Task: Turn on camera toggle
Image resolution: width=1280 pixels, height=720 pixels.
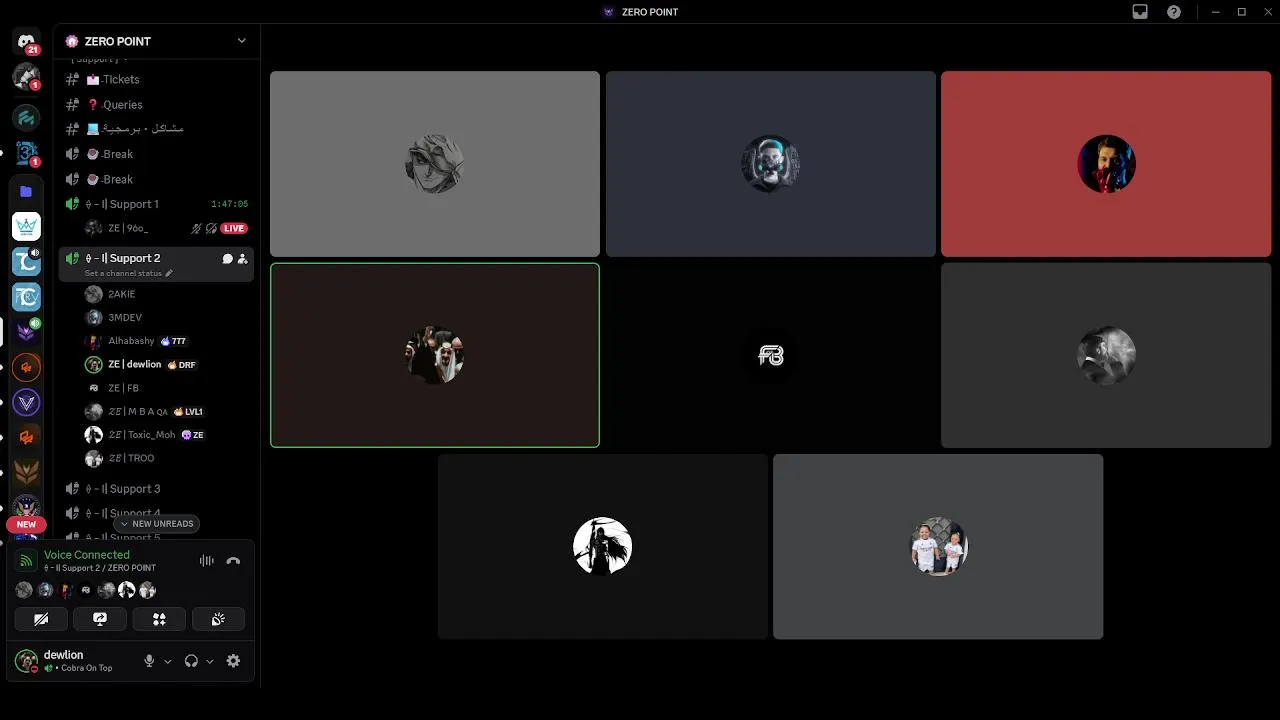Action: [41, 619]
